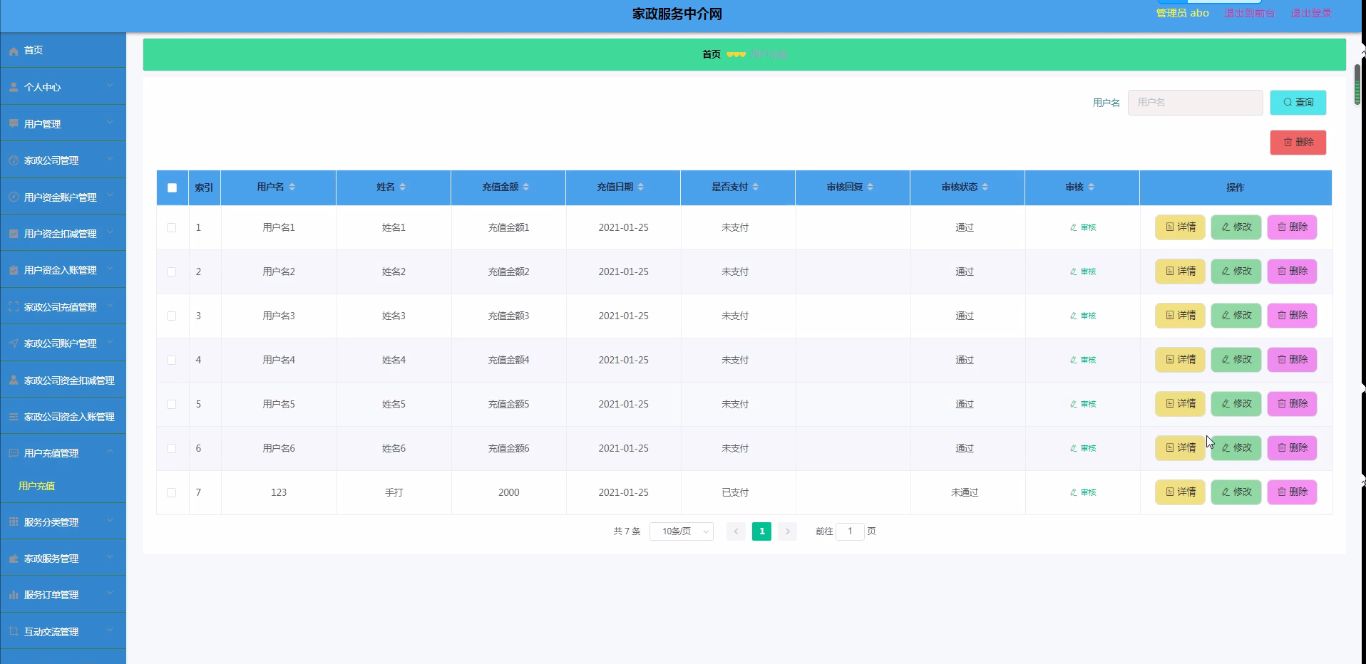Click the 用户名 search input field
The image size is (1366, 664).
(1195, 102)
